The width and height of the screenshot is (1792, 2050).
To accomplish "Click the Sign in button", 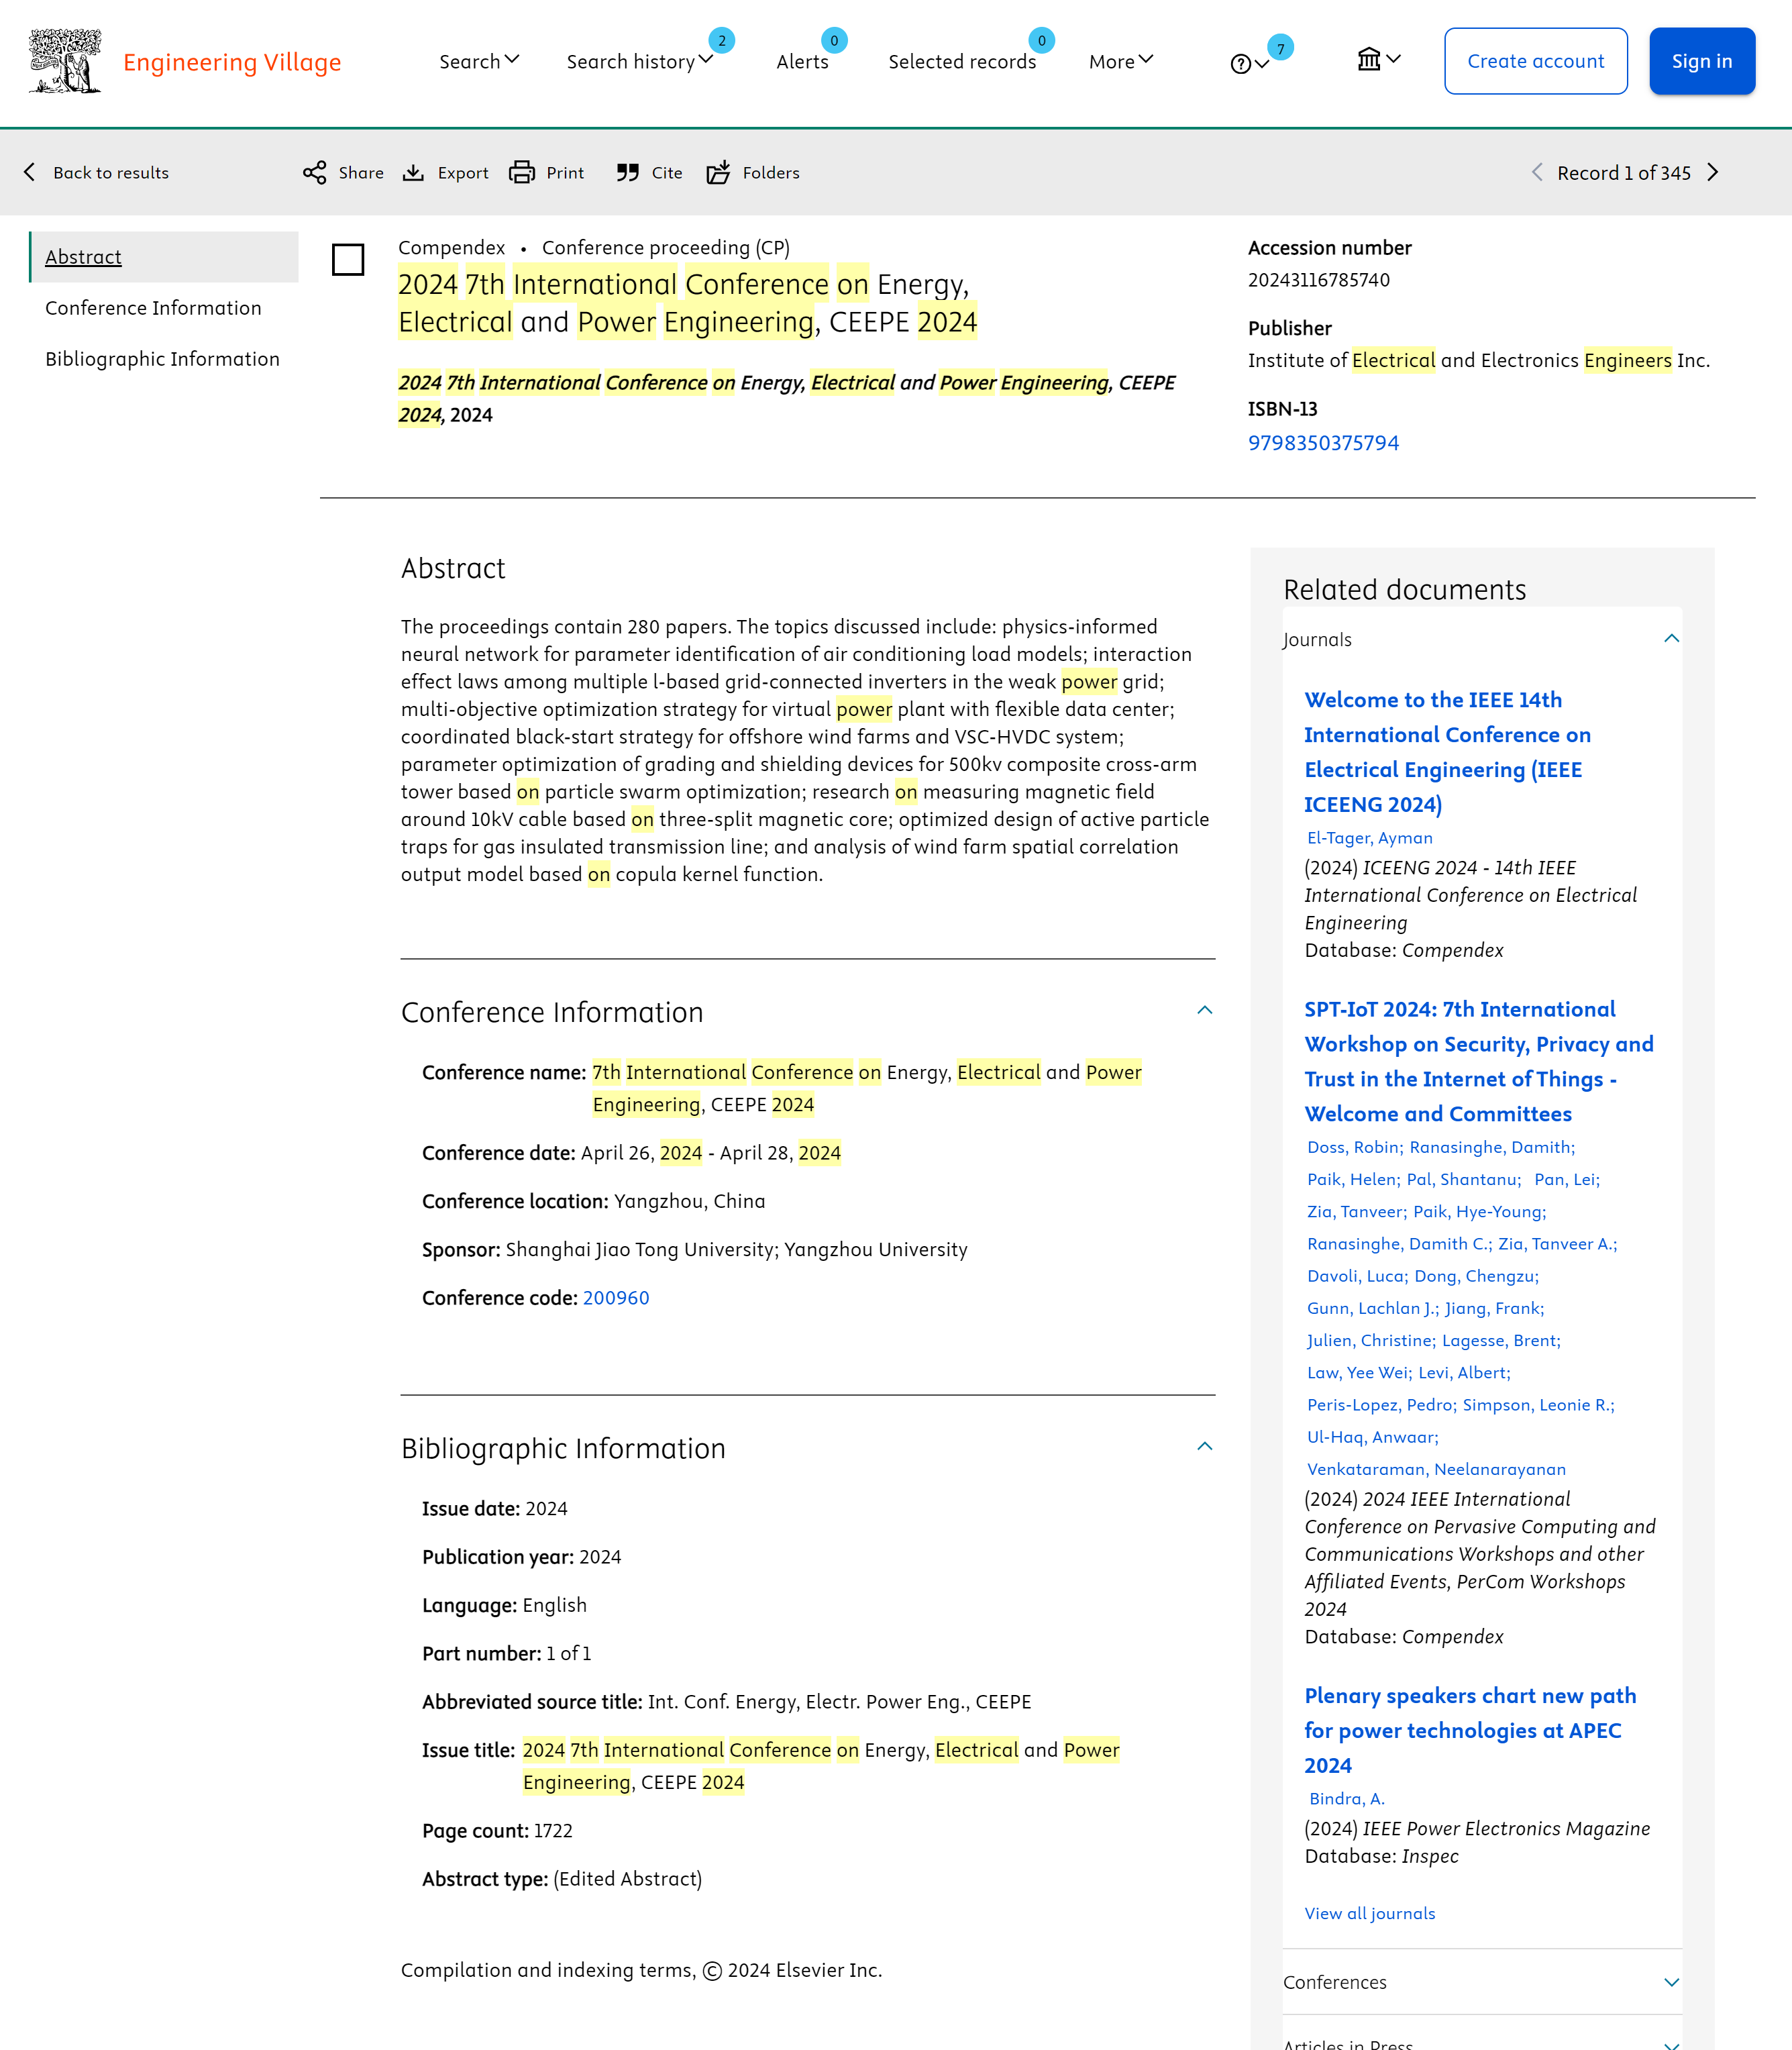I will coord(1701,61).
